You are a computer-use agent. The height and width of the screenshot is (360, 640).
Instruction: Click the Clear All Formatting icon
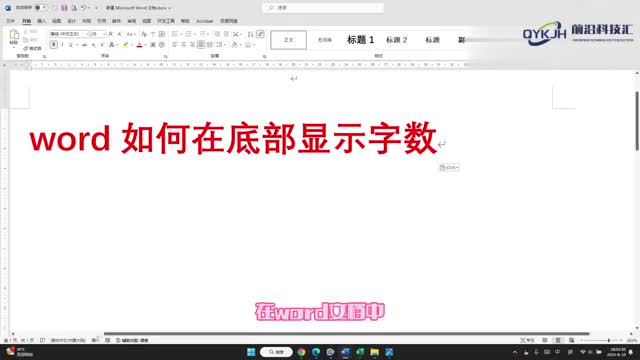point(144,34)
